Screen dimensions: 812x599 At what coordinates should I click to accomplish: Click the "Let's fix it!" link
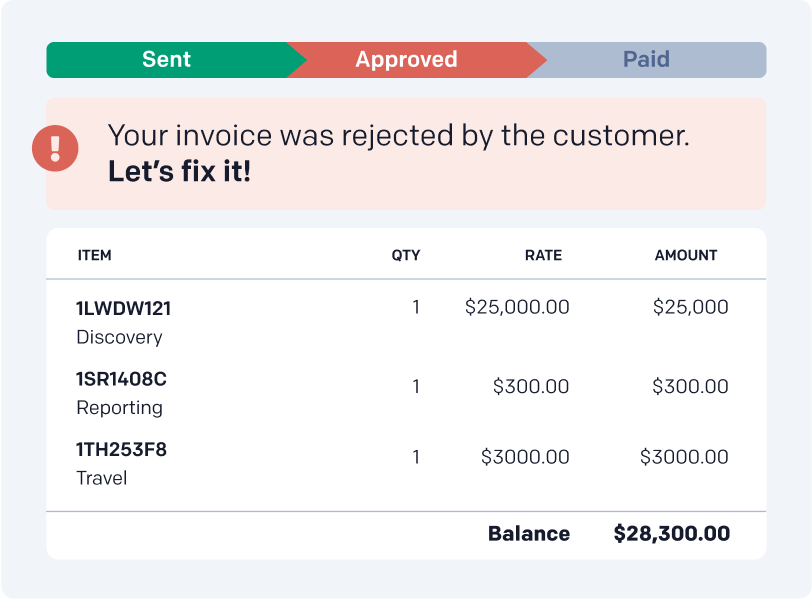tap(179, 171)
